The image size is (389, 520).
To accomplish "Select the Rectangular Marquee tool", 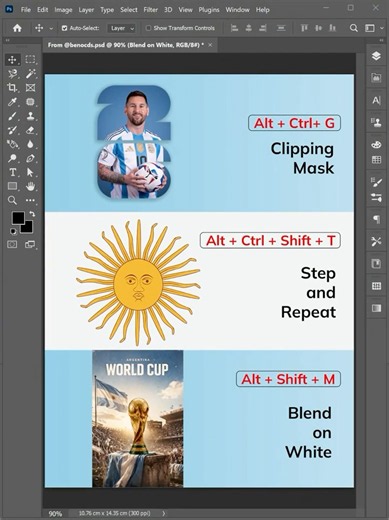I will pyautogui.click(x=30, y=60).
